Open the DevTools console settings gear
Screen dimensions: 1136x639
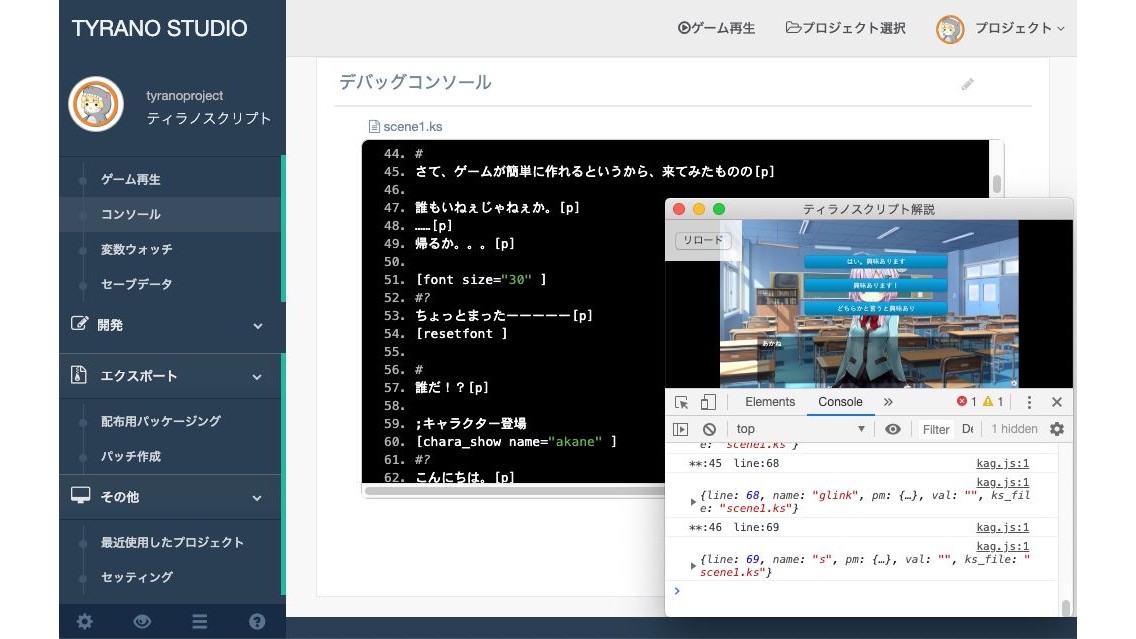tap(1057, 429)
